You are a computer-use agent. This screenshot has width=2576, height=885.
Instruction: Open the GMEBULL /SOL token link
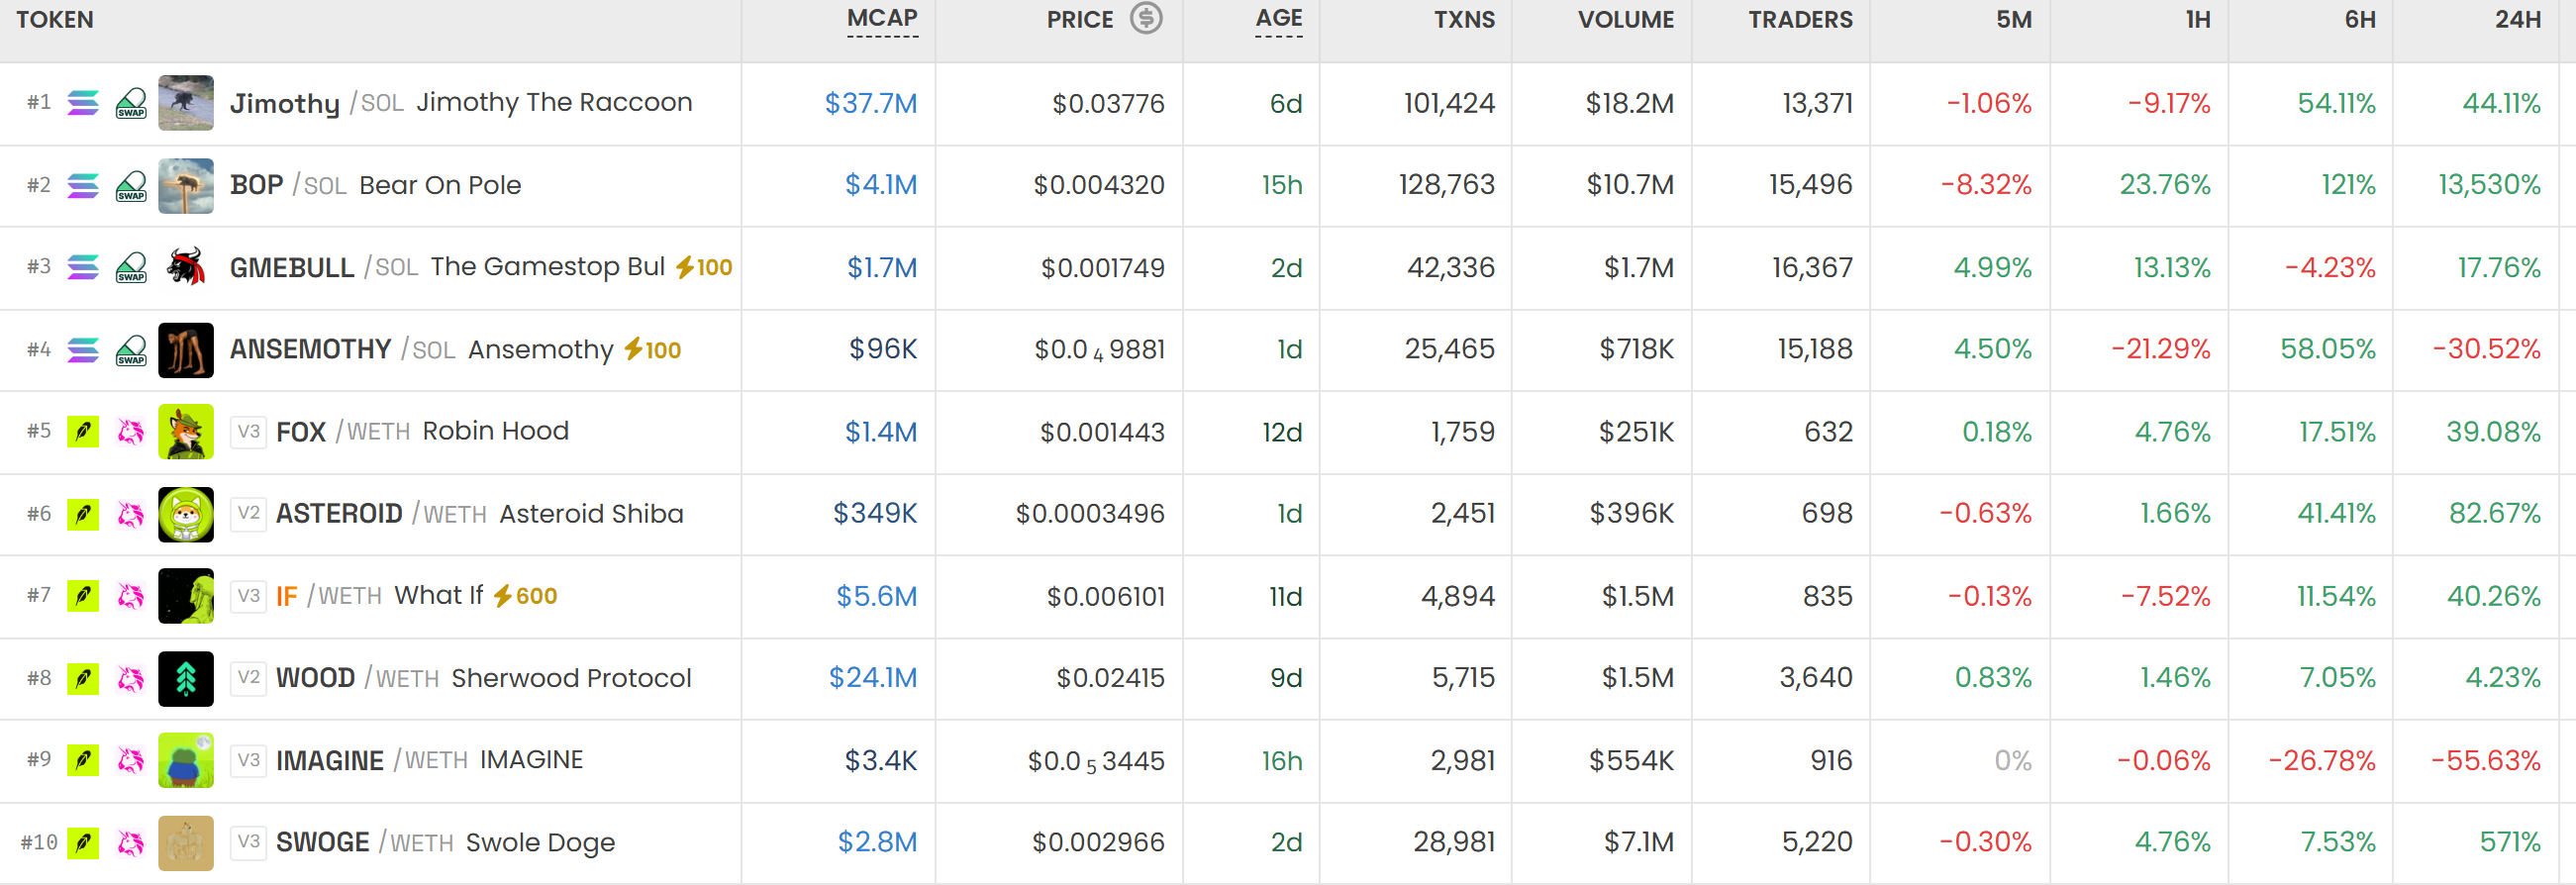(x=324, y=268)
